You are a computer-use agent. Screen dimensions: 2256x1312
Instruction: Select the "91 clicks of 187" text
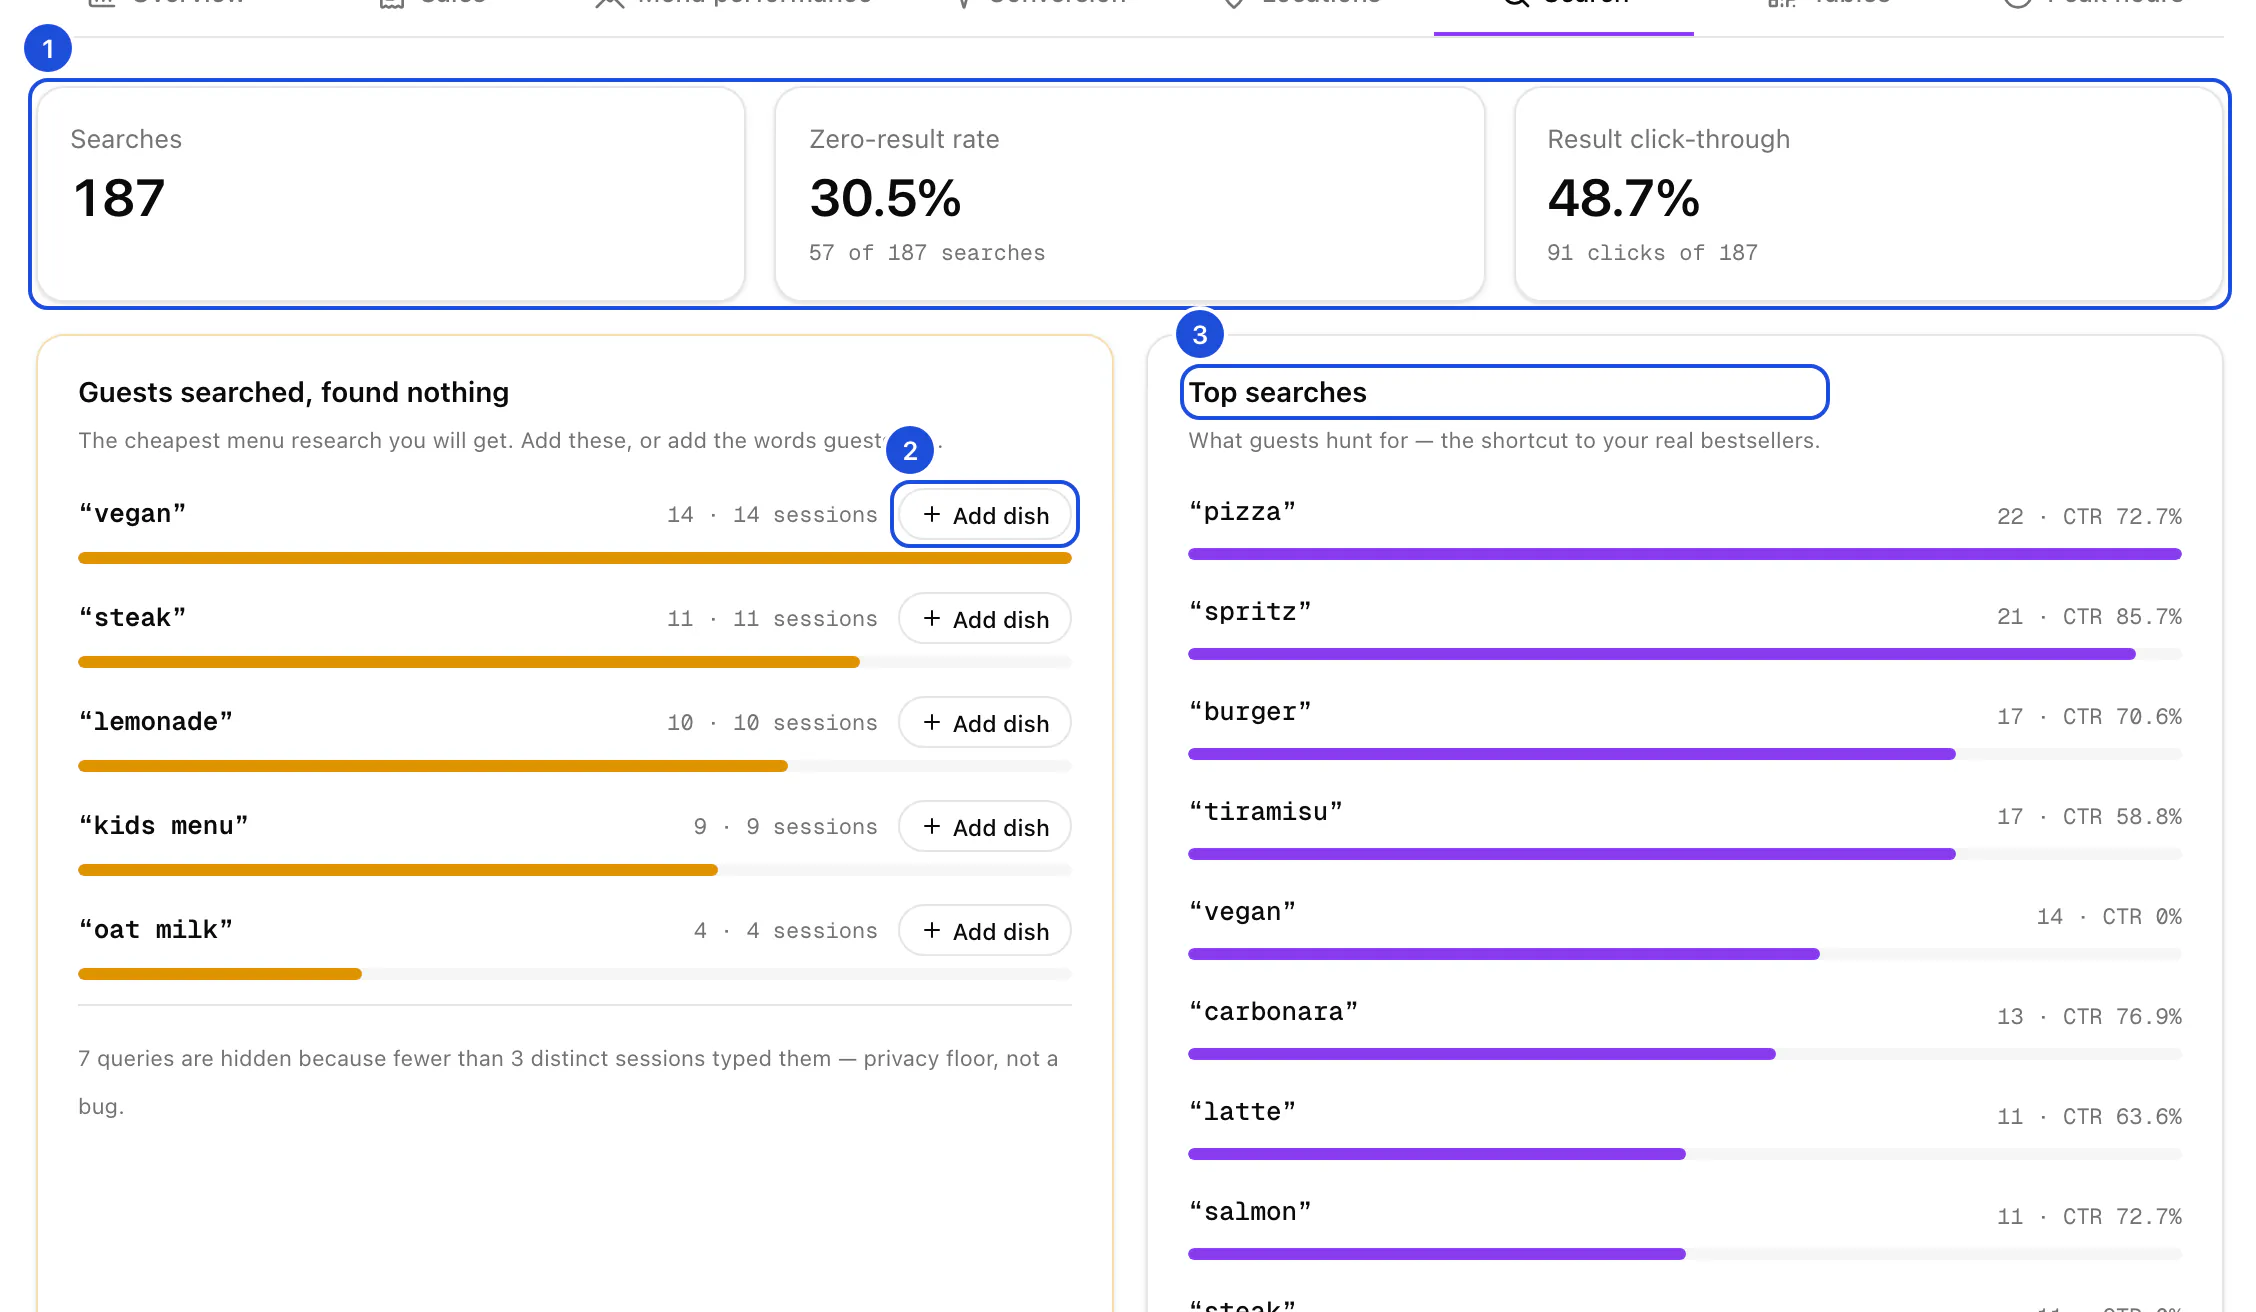[1652, 253]
